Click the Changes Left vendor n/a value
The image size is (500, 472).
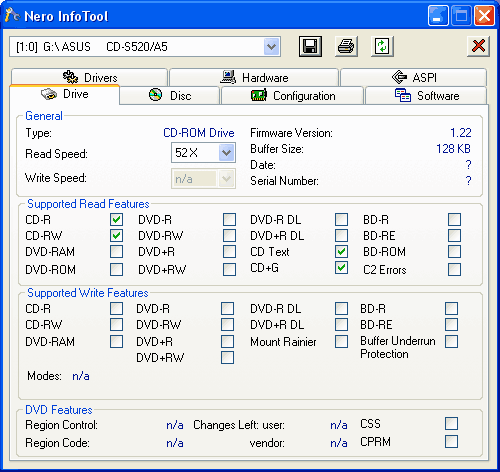pyautogui.click(x=339, y=443)
